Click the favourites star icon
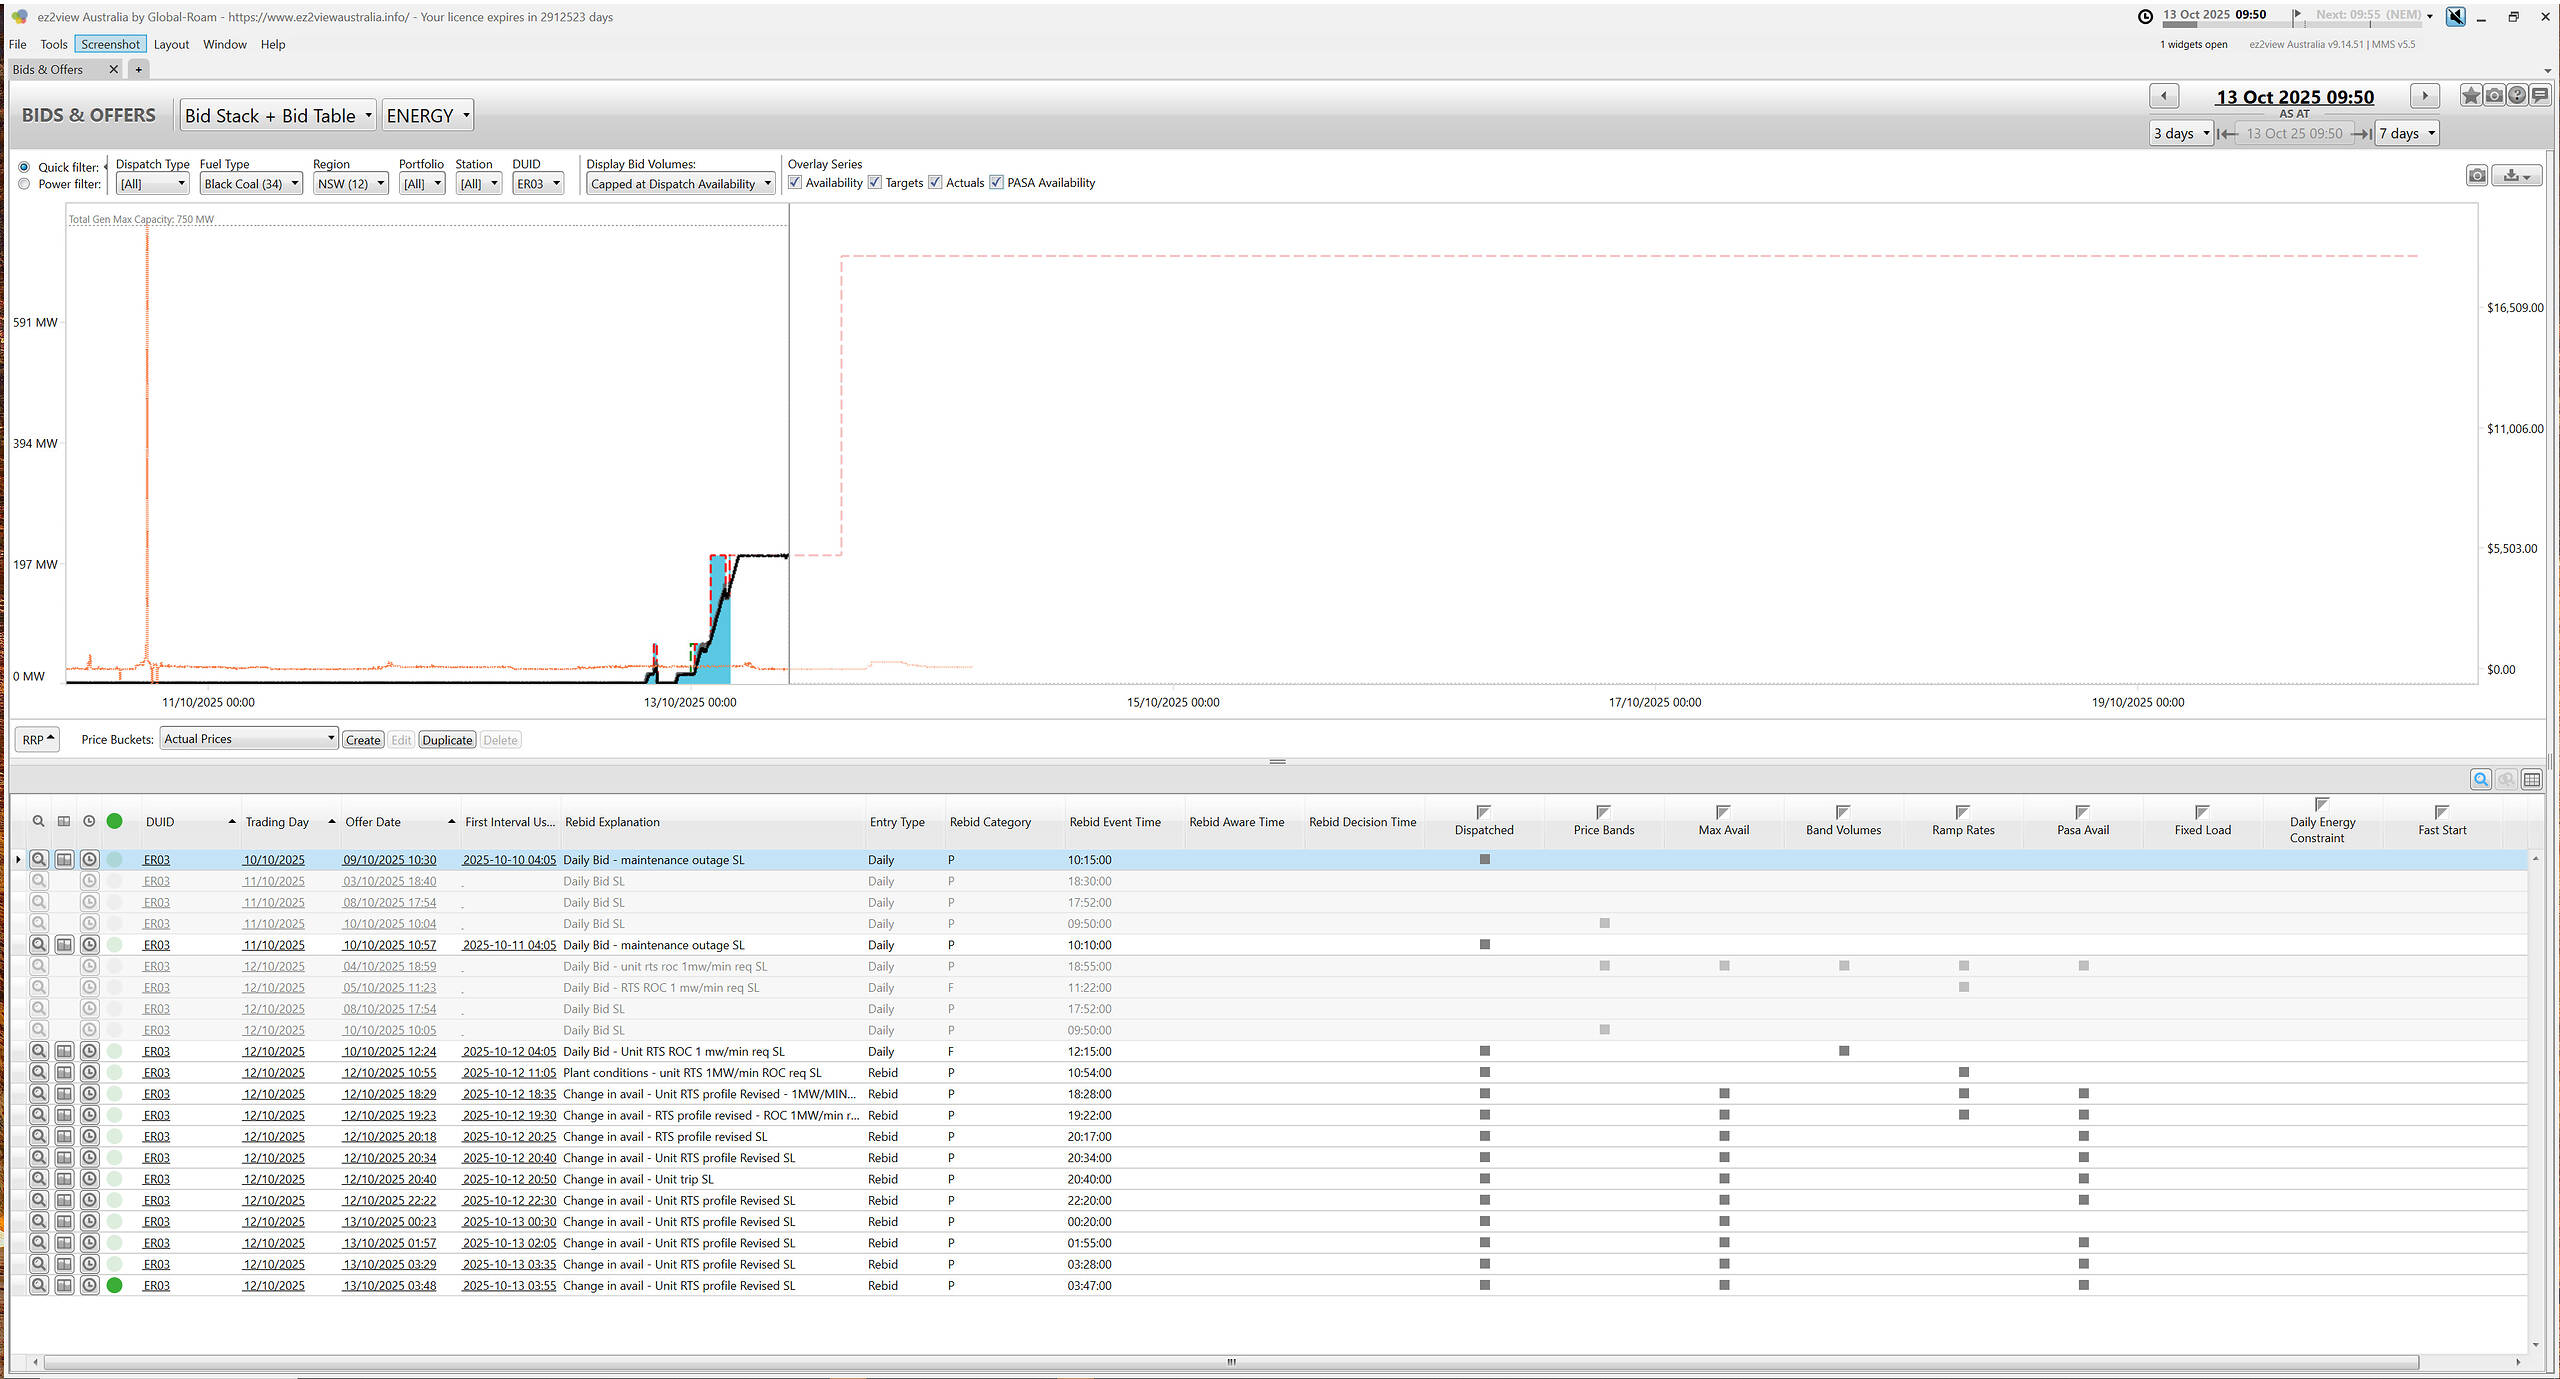Image resolution: width=2560 pixels, height=1379 pixels. 2471,96
